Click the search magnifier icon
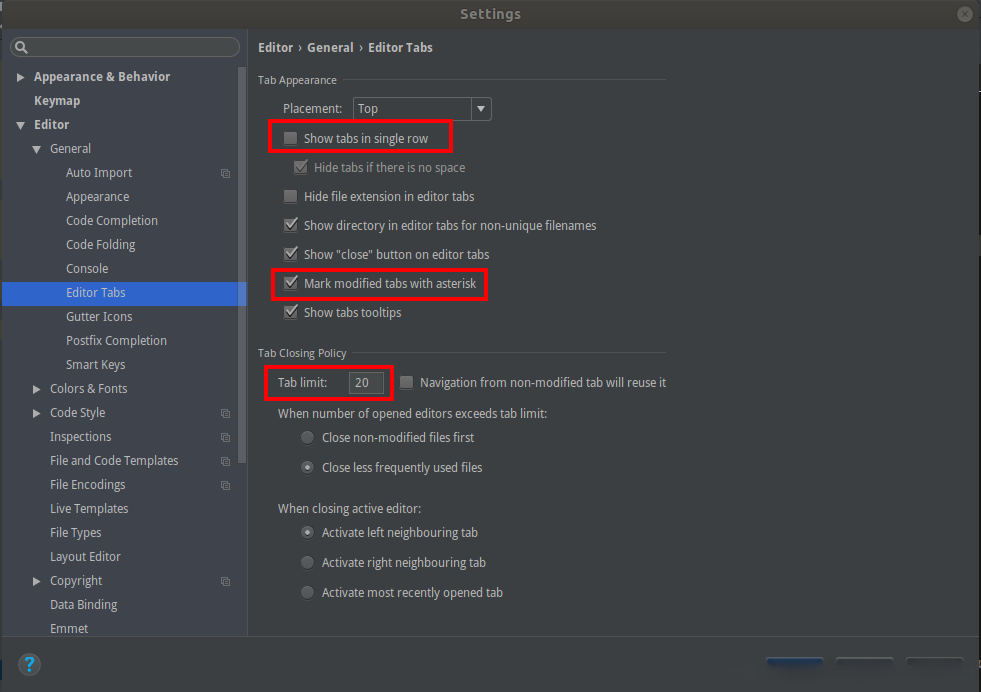Viewport: 981px width, 692px height. [x=21, y=47]
